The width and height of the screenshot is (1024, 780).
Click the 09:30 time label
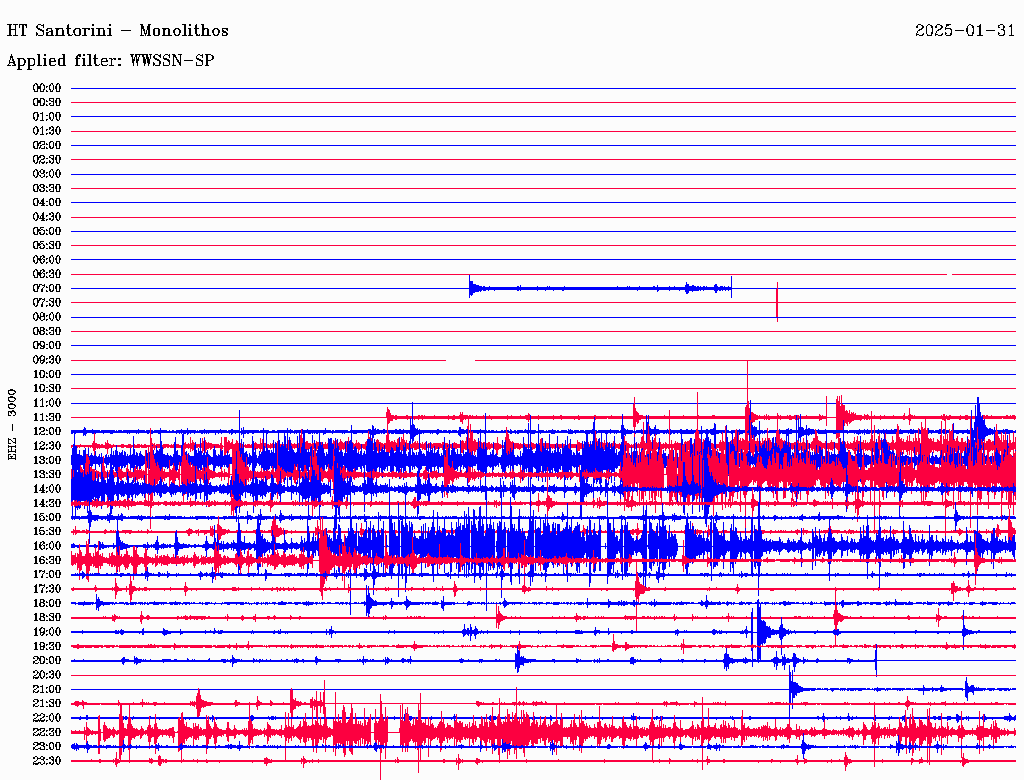pos(47,360)
